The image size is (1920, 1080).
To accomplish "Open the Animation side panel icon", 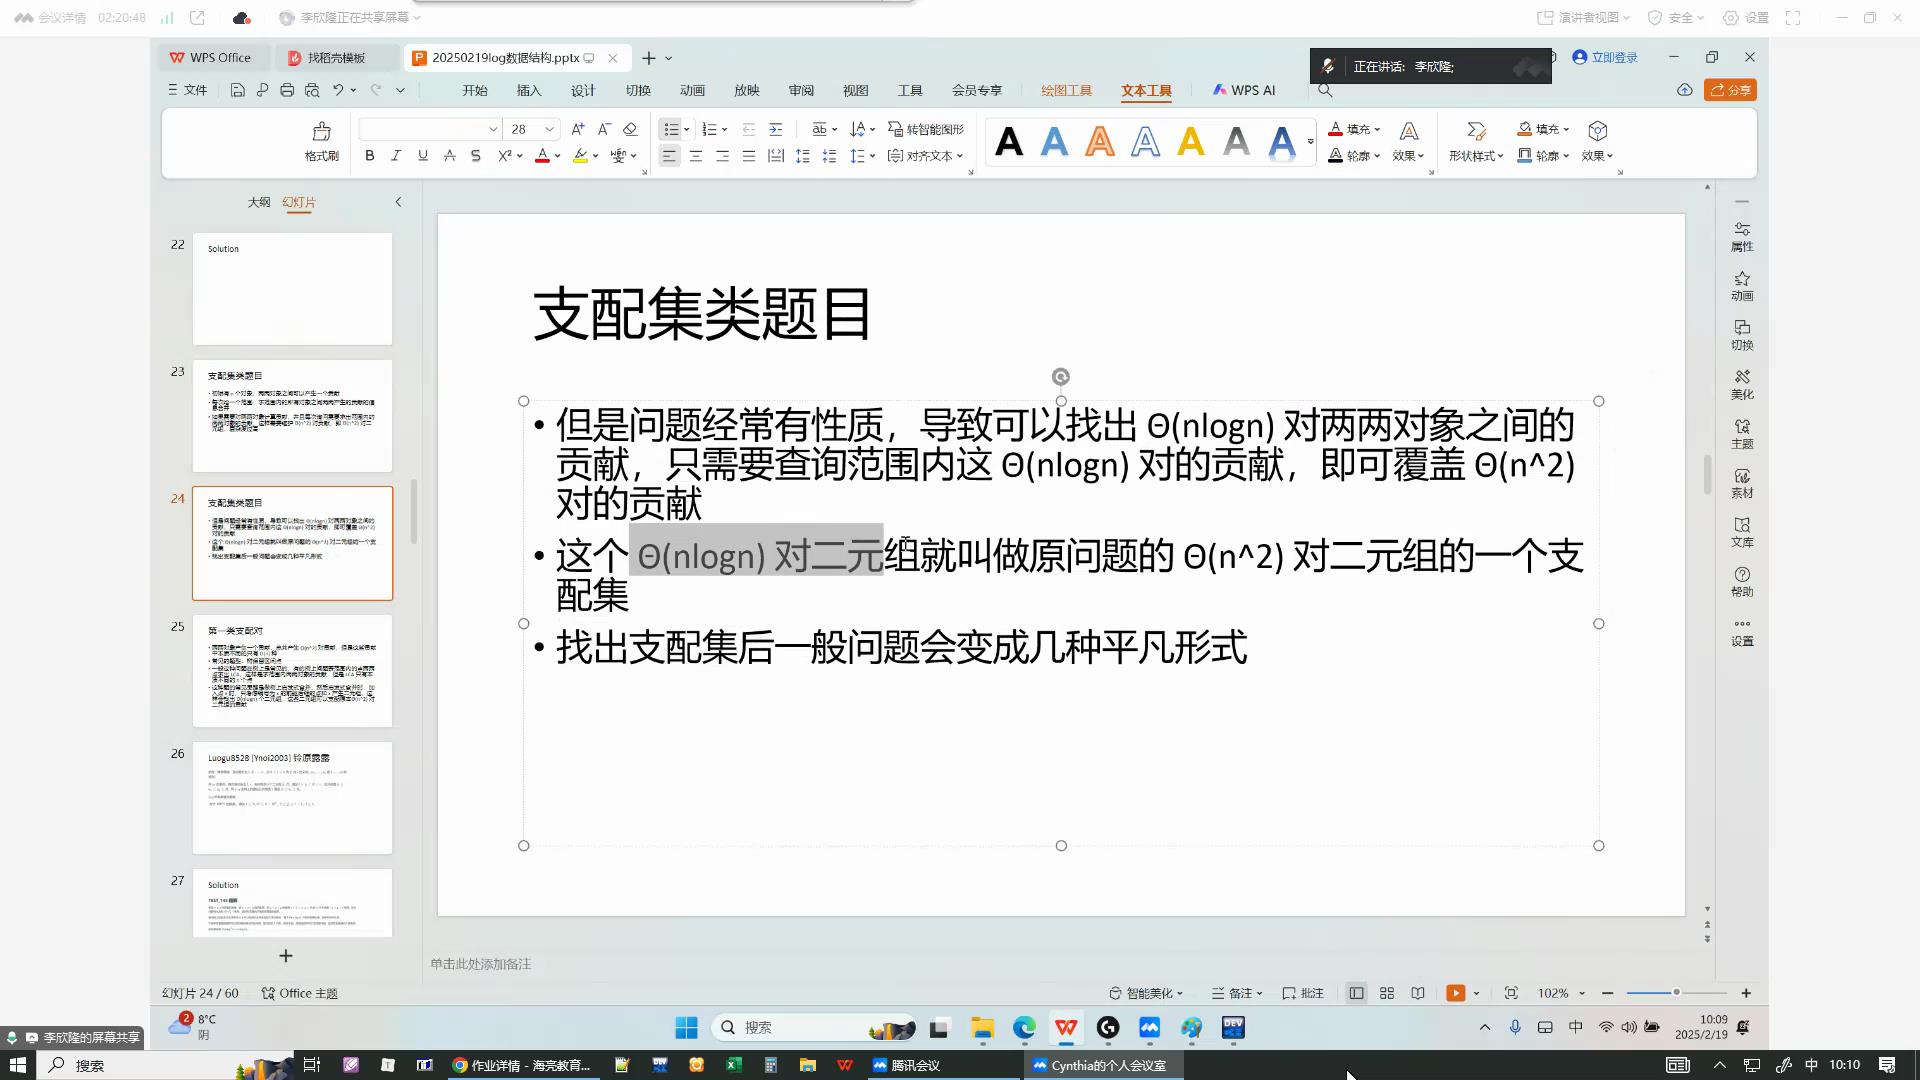I will tap(1742, 285).
